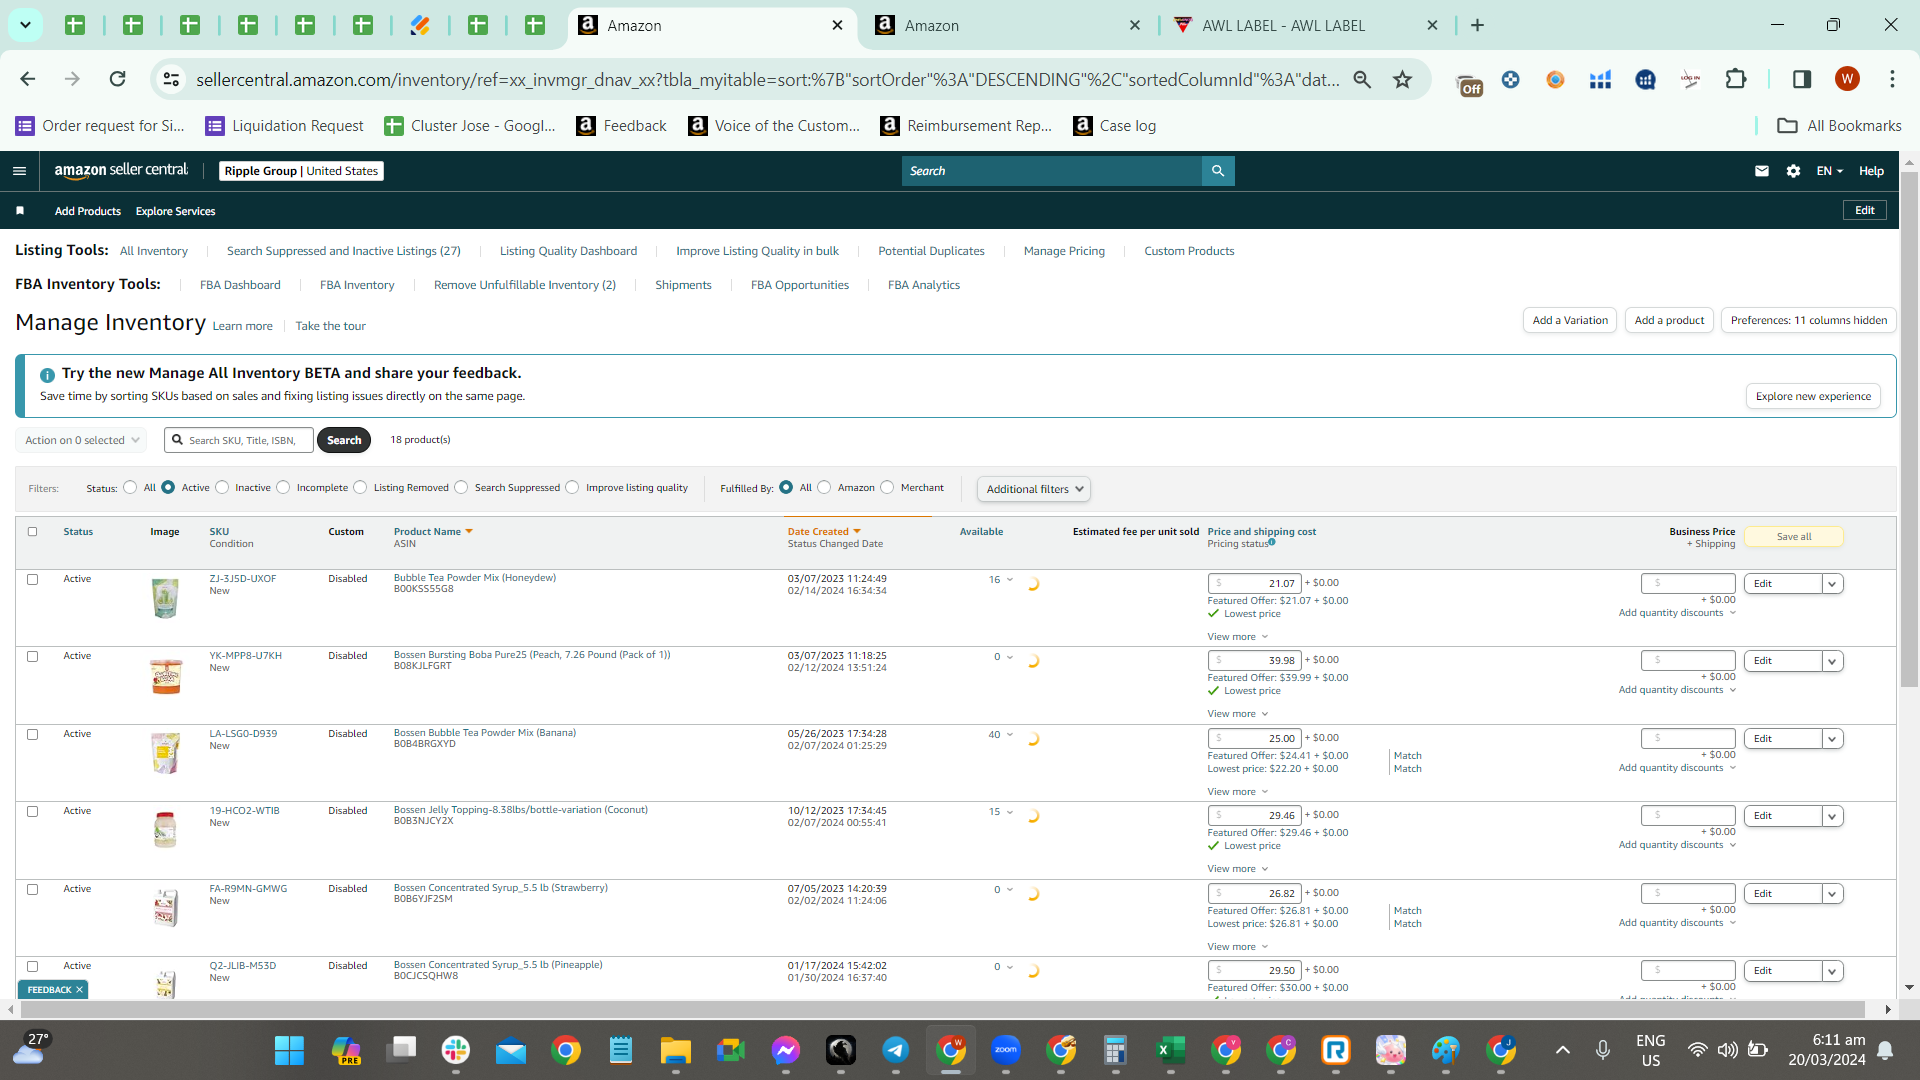The width and height of the screenshot is (1920, 1080).
Task: Open Edit dropdown arrow for Honeydew row
Action: click(1832, 584)
